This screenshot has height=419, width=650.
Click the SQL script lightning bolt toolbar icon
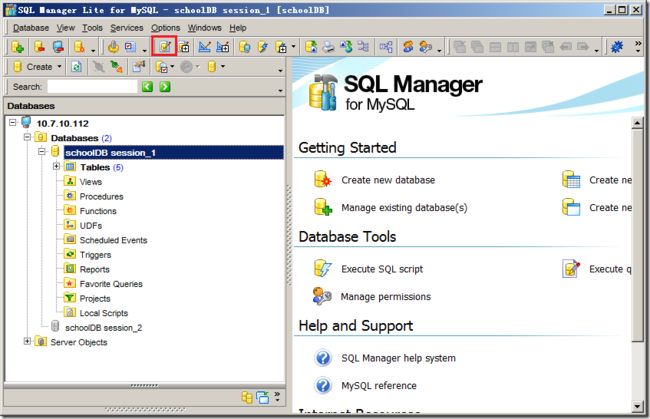pyautogui.click(x=262, y=47)
